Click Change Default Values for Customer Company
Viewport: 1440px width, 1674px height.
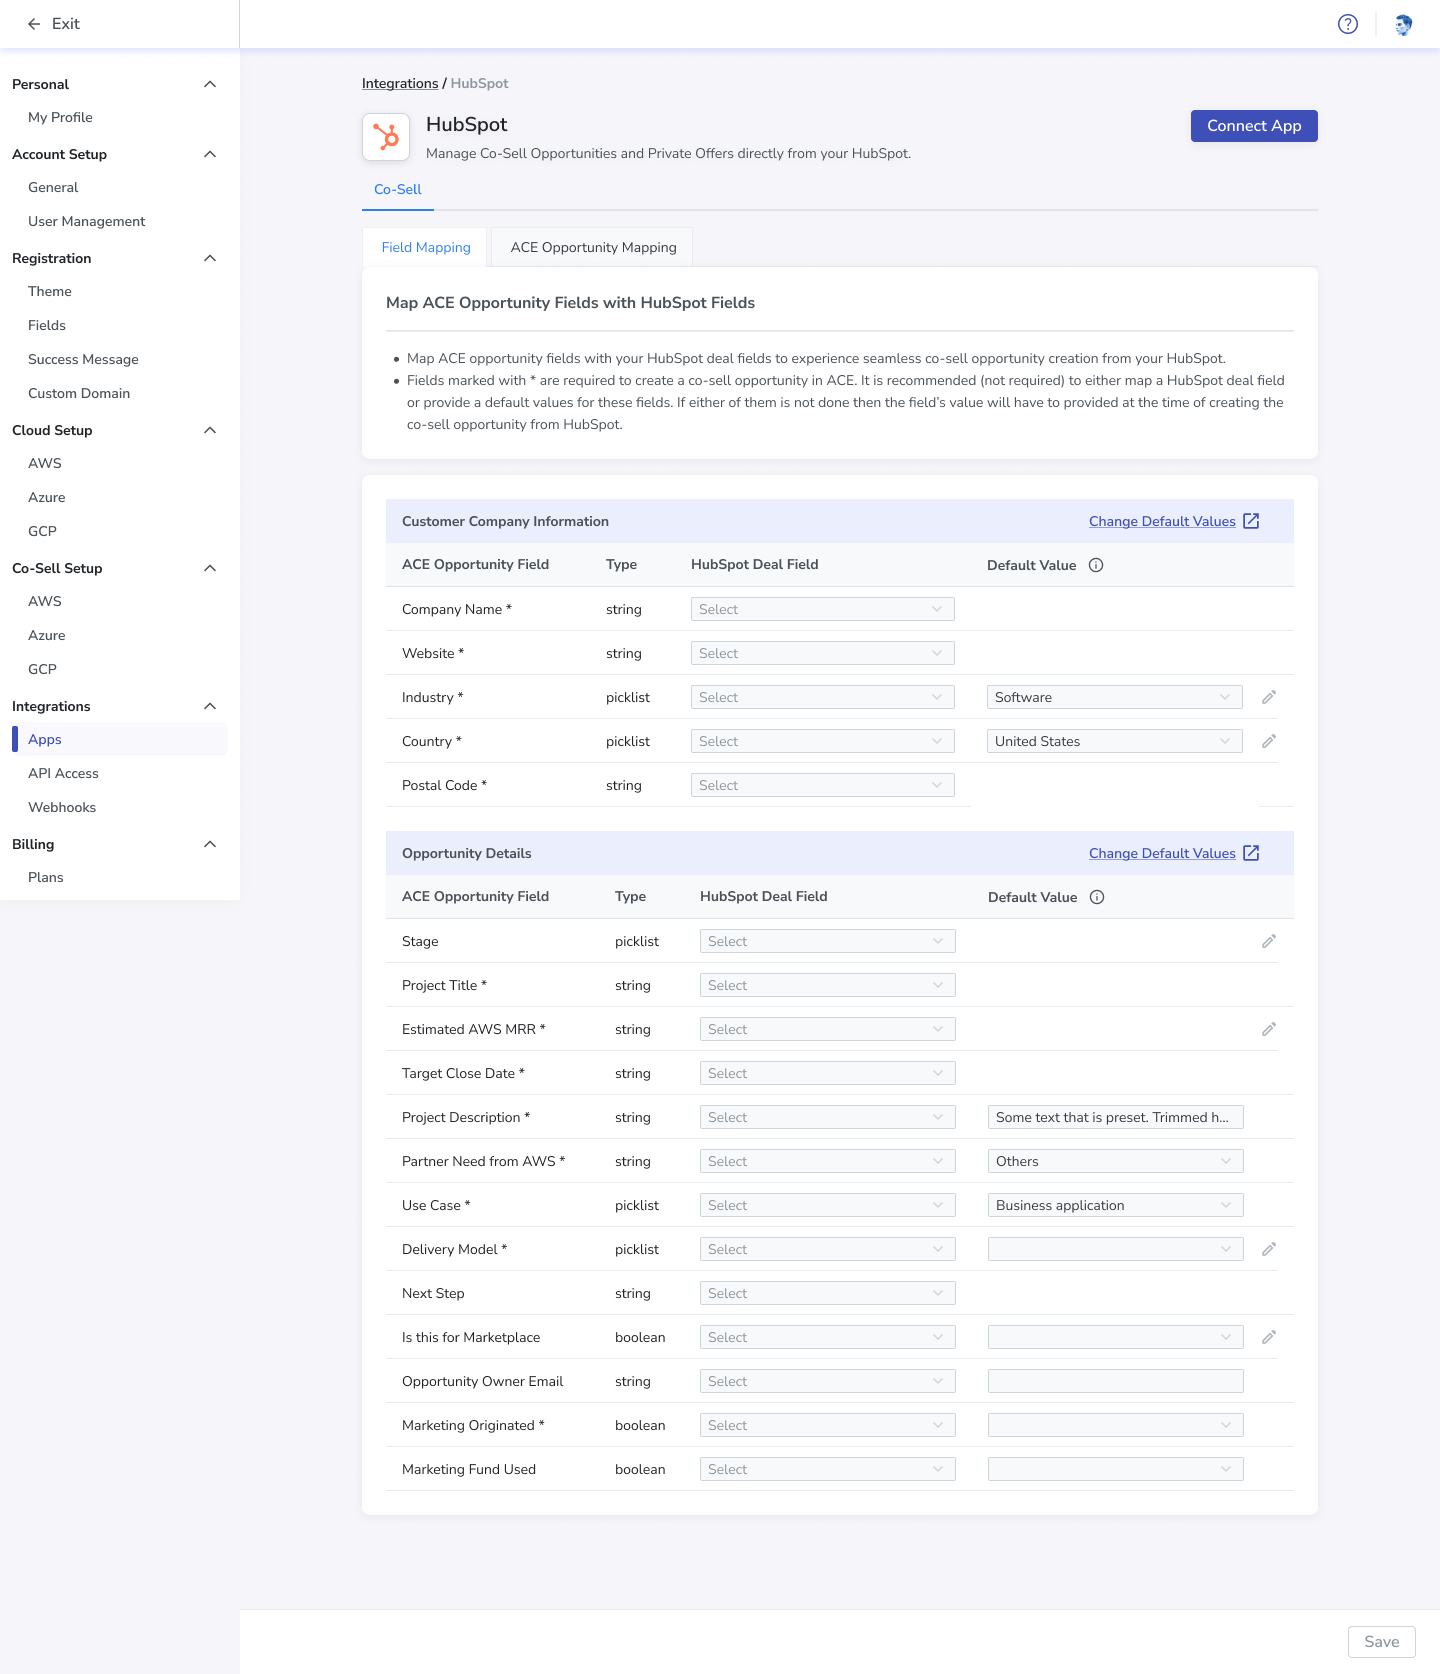tap(1162, 521)
